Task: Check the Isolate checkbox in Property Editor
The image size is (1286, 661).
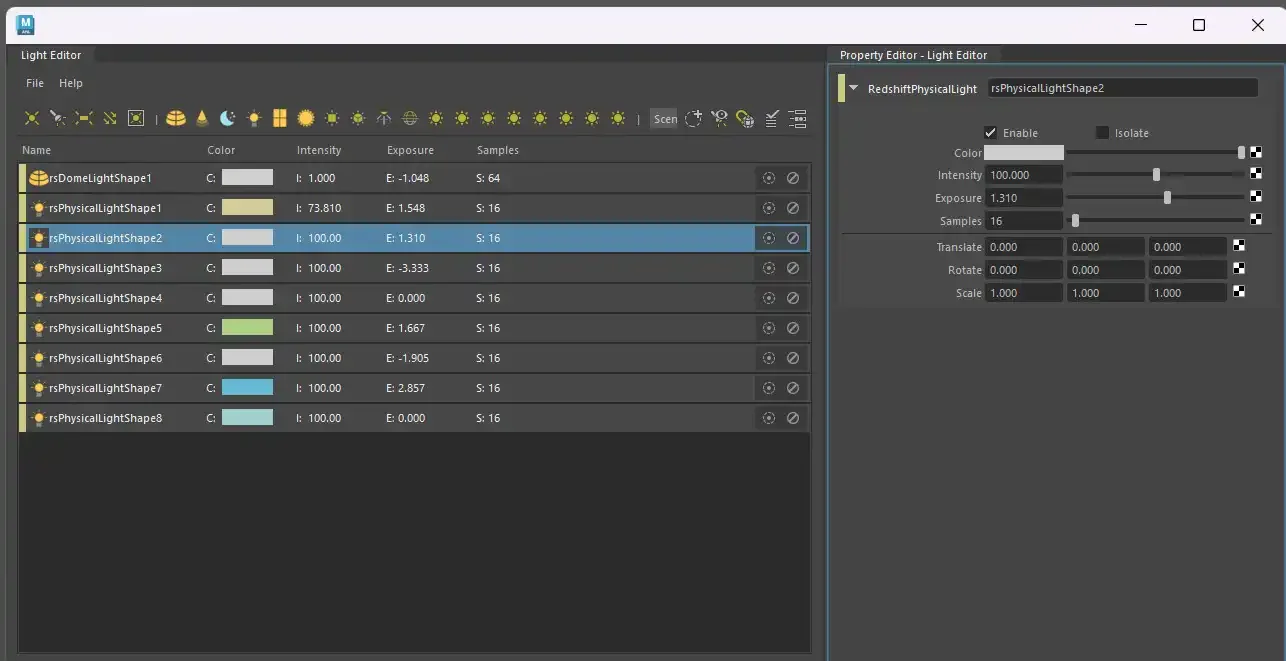Action: click(1102, 132)
